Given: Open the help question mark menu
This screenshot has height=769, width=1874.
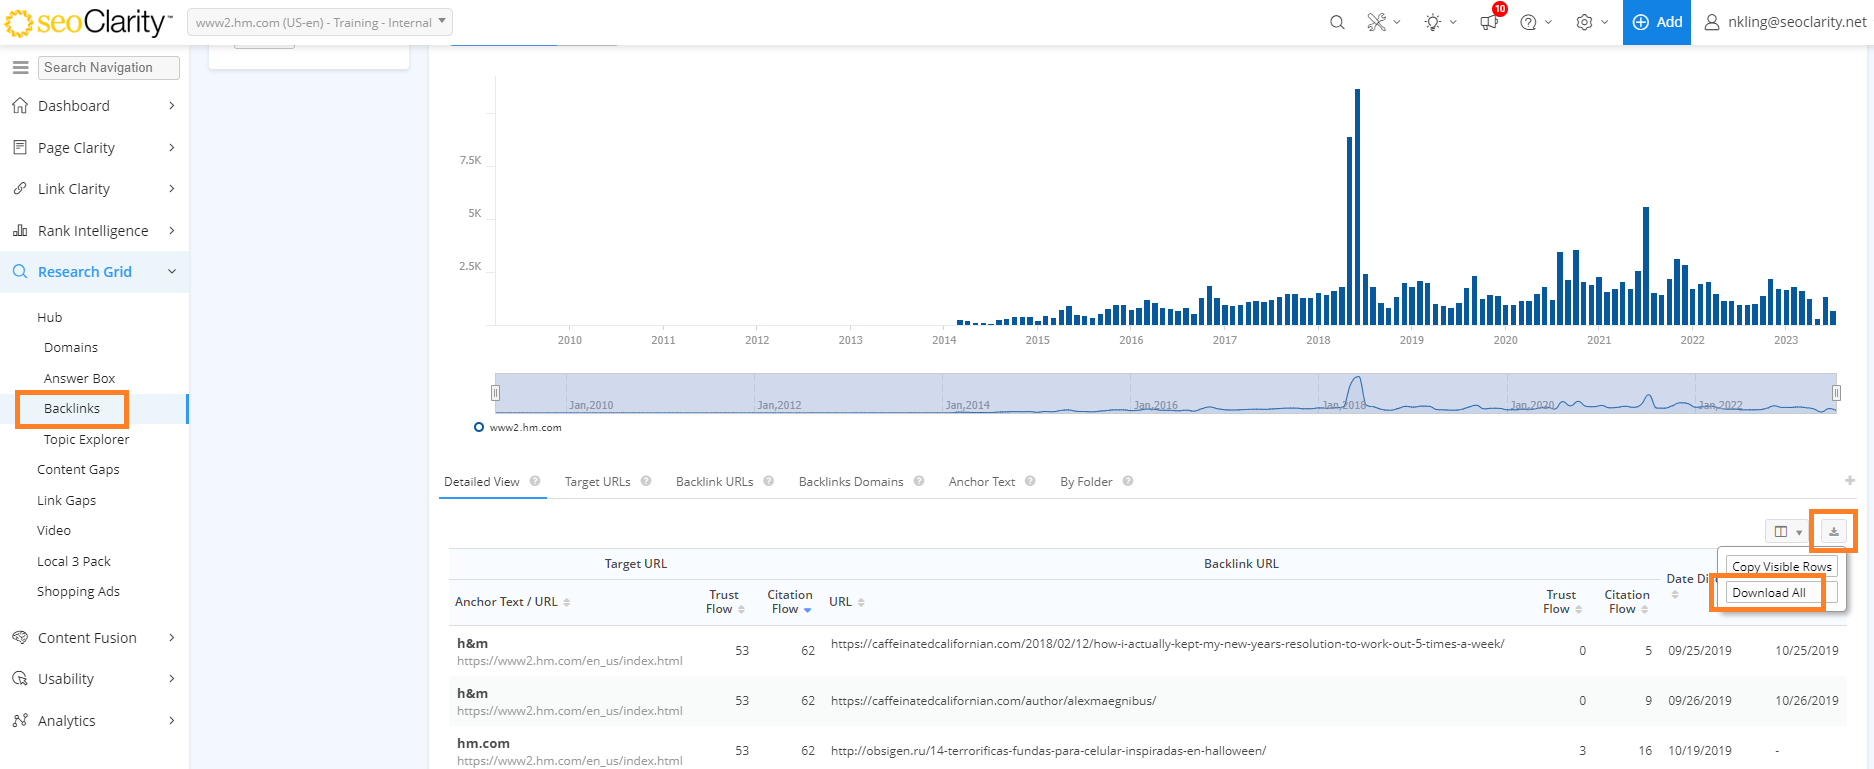Looking at the screenshot, I should pos(1535,22).
